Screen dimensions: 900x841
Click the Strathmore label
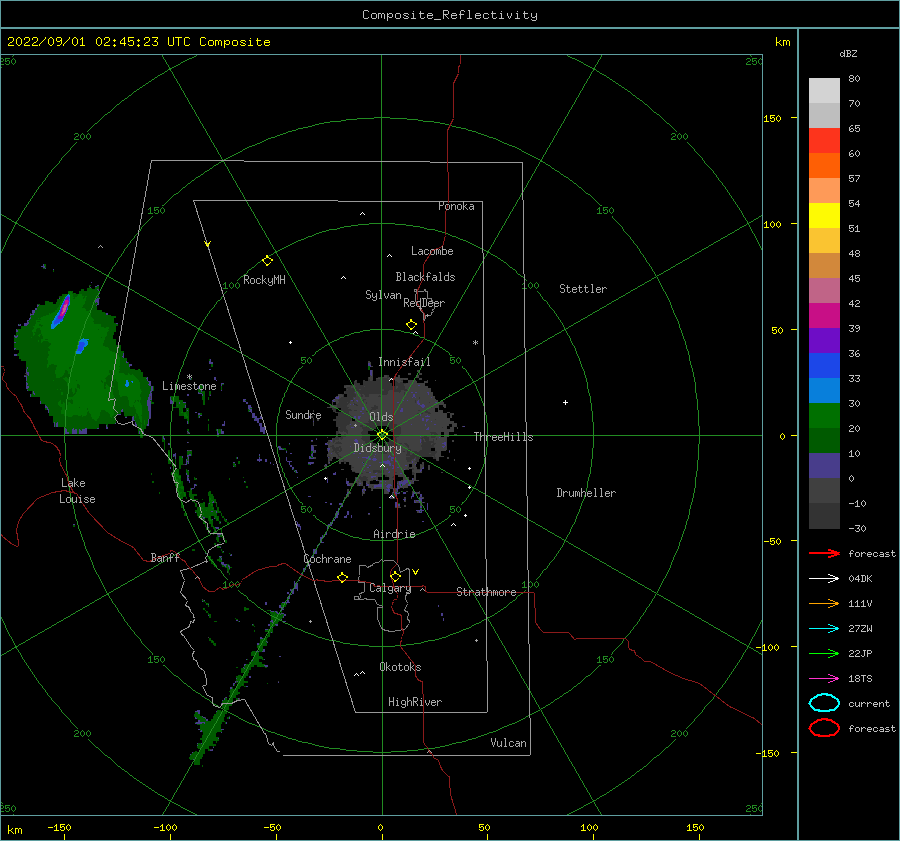[x=486, y=592]
